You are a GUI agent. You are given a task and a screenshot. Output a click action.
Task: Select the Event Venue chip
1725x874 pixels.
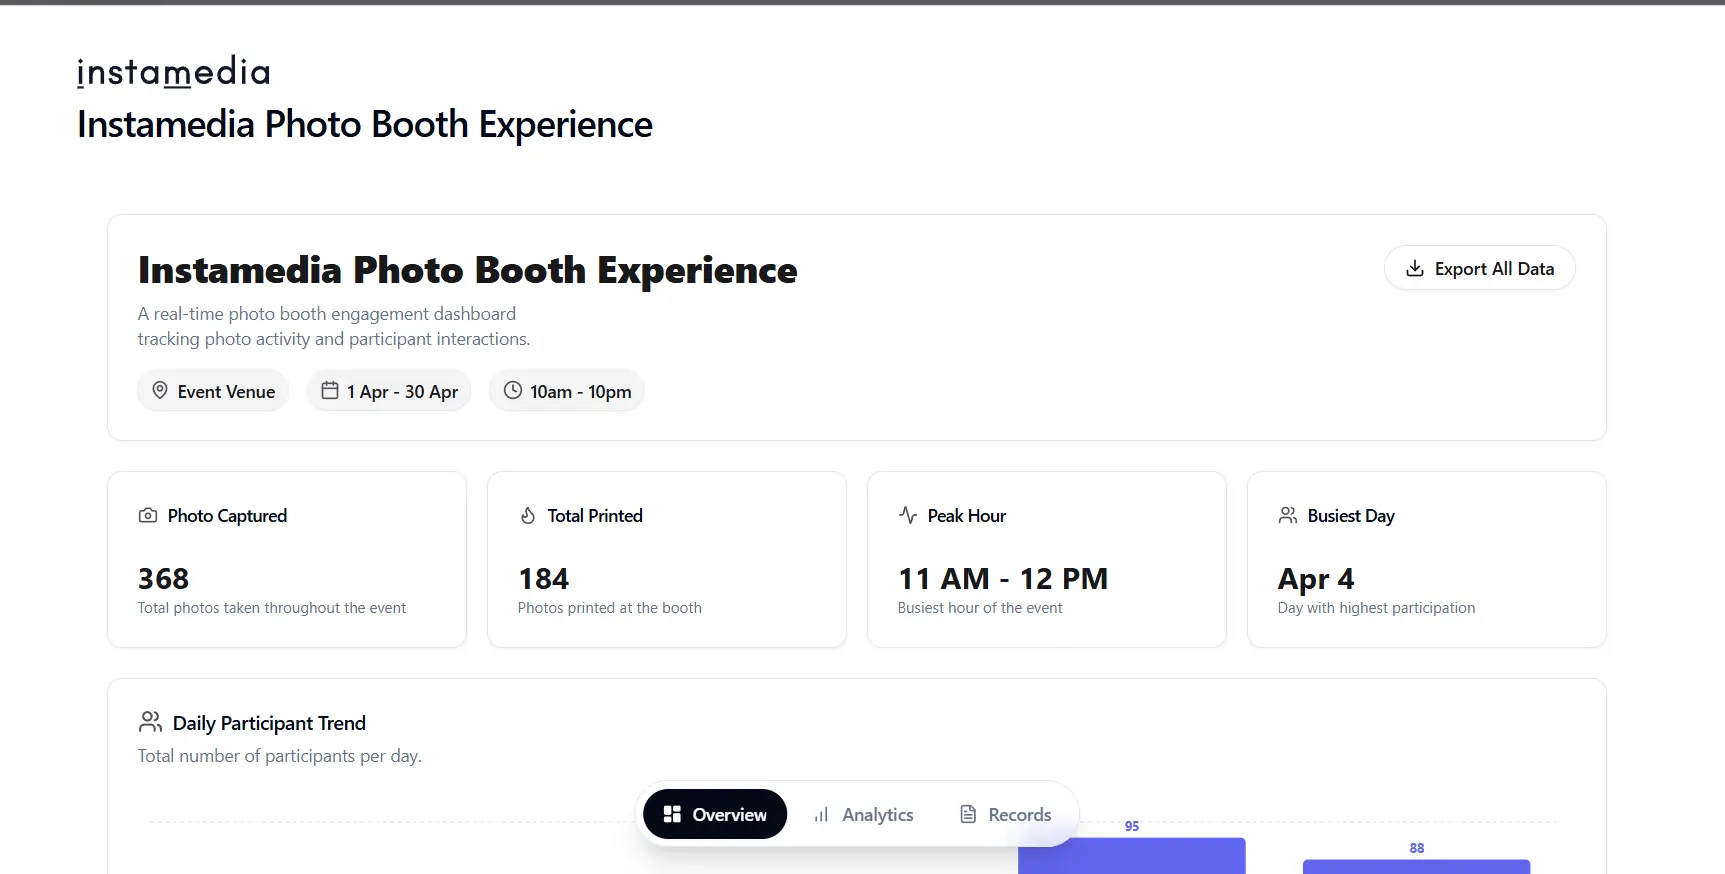(213, 391)
